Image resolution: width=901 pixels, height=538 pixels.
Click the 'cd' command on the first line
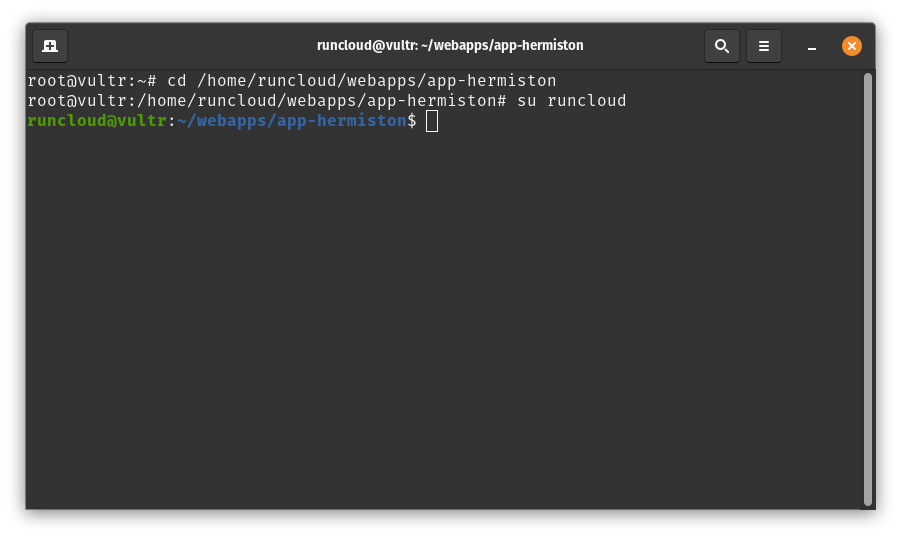177,80
